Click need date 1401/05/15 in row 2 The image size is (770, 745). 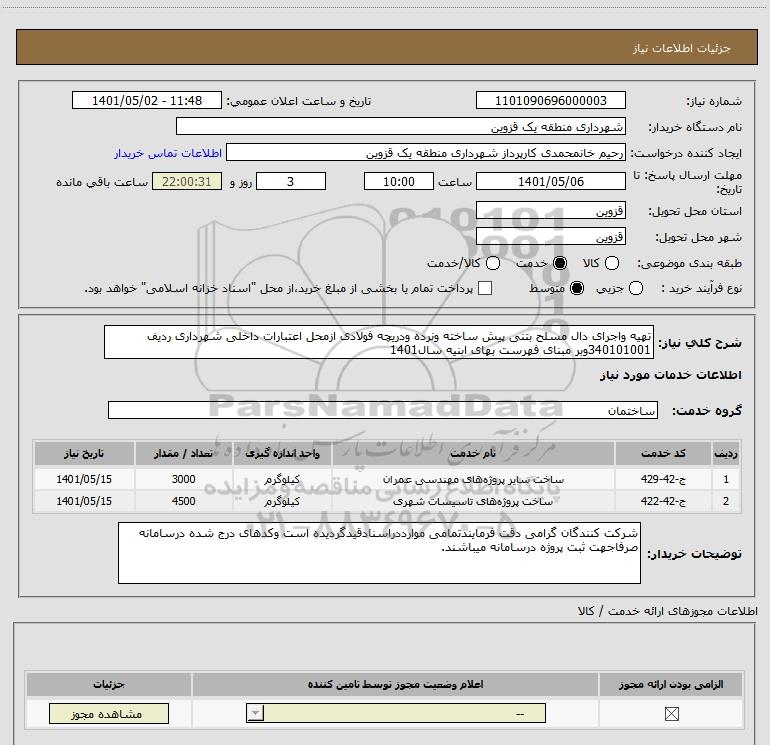(84, 501)
